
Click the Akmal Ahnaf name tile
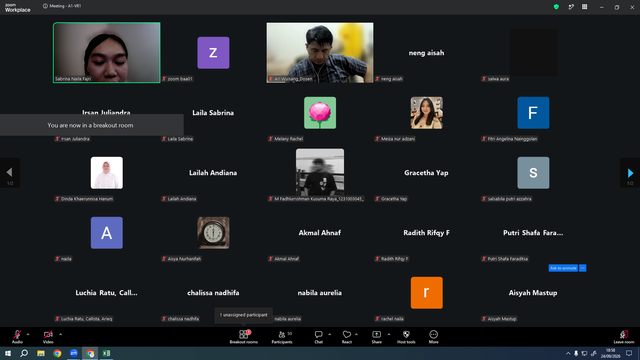coord(320,233)
